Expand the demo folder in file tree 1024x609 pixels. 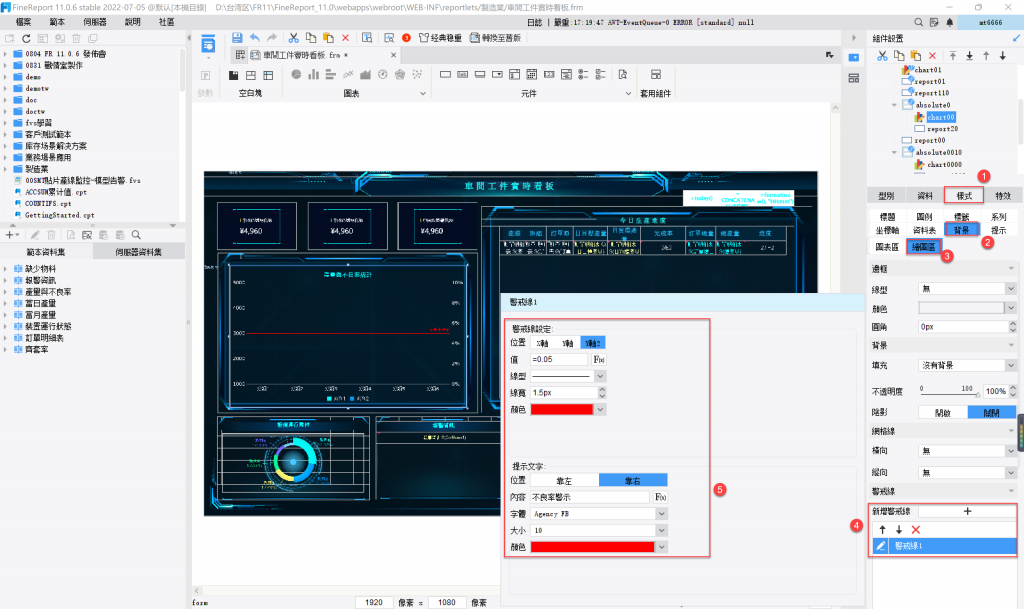click(x=5, y=77)
